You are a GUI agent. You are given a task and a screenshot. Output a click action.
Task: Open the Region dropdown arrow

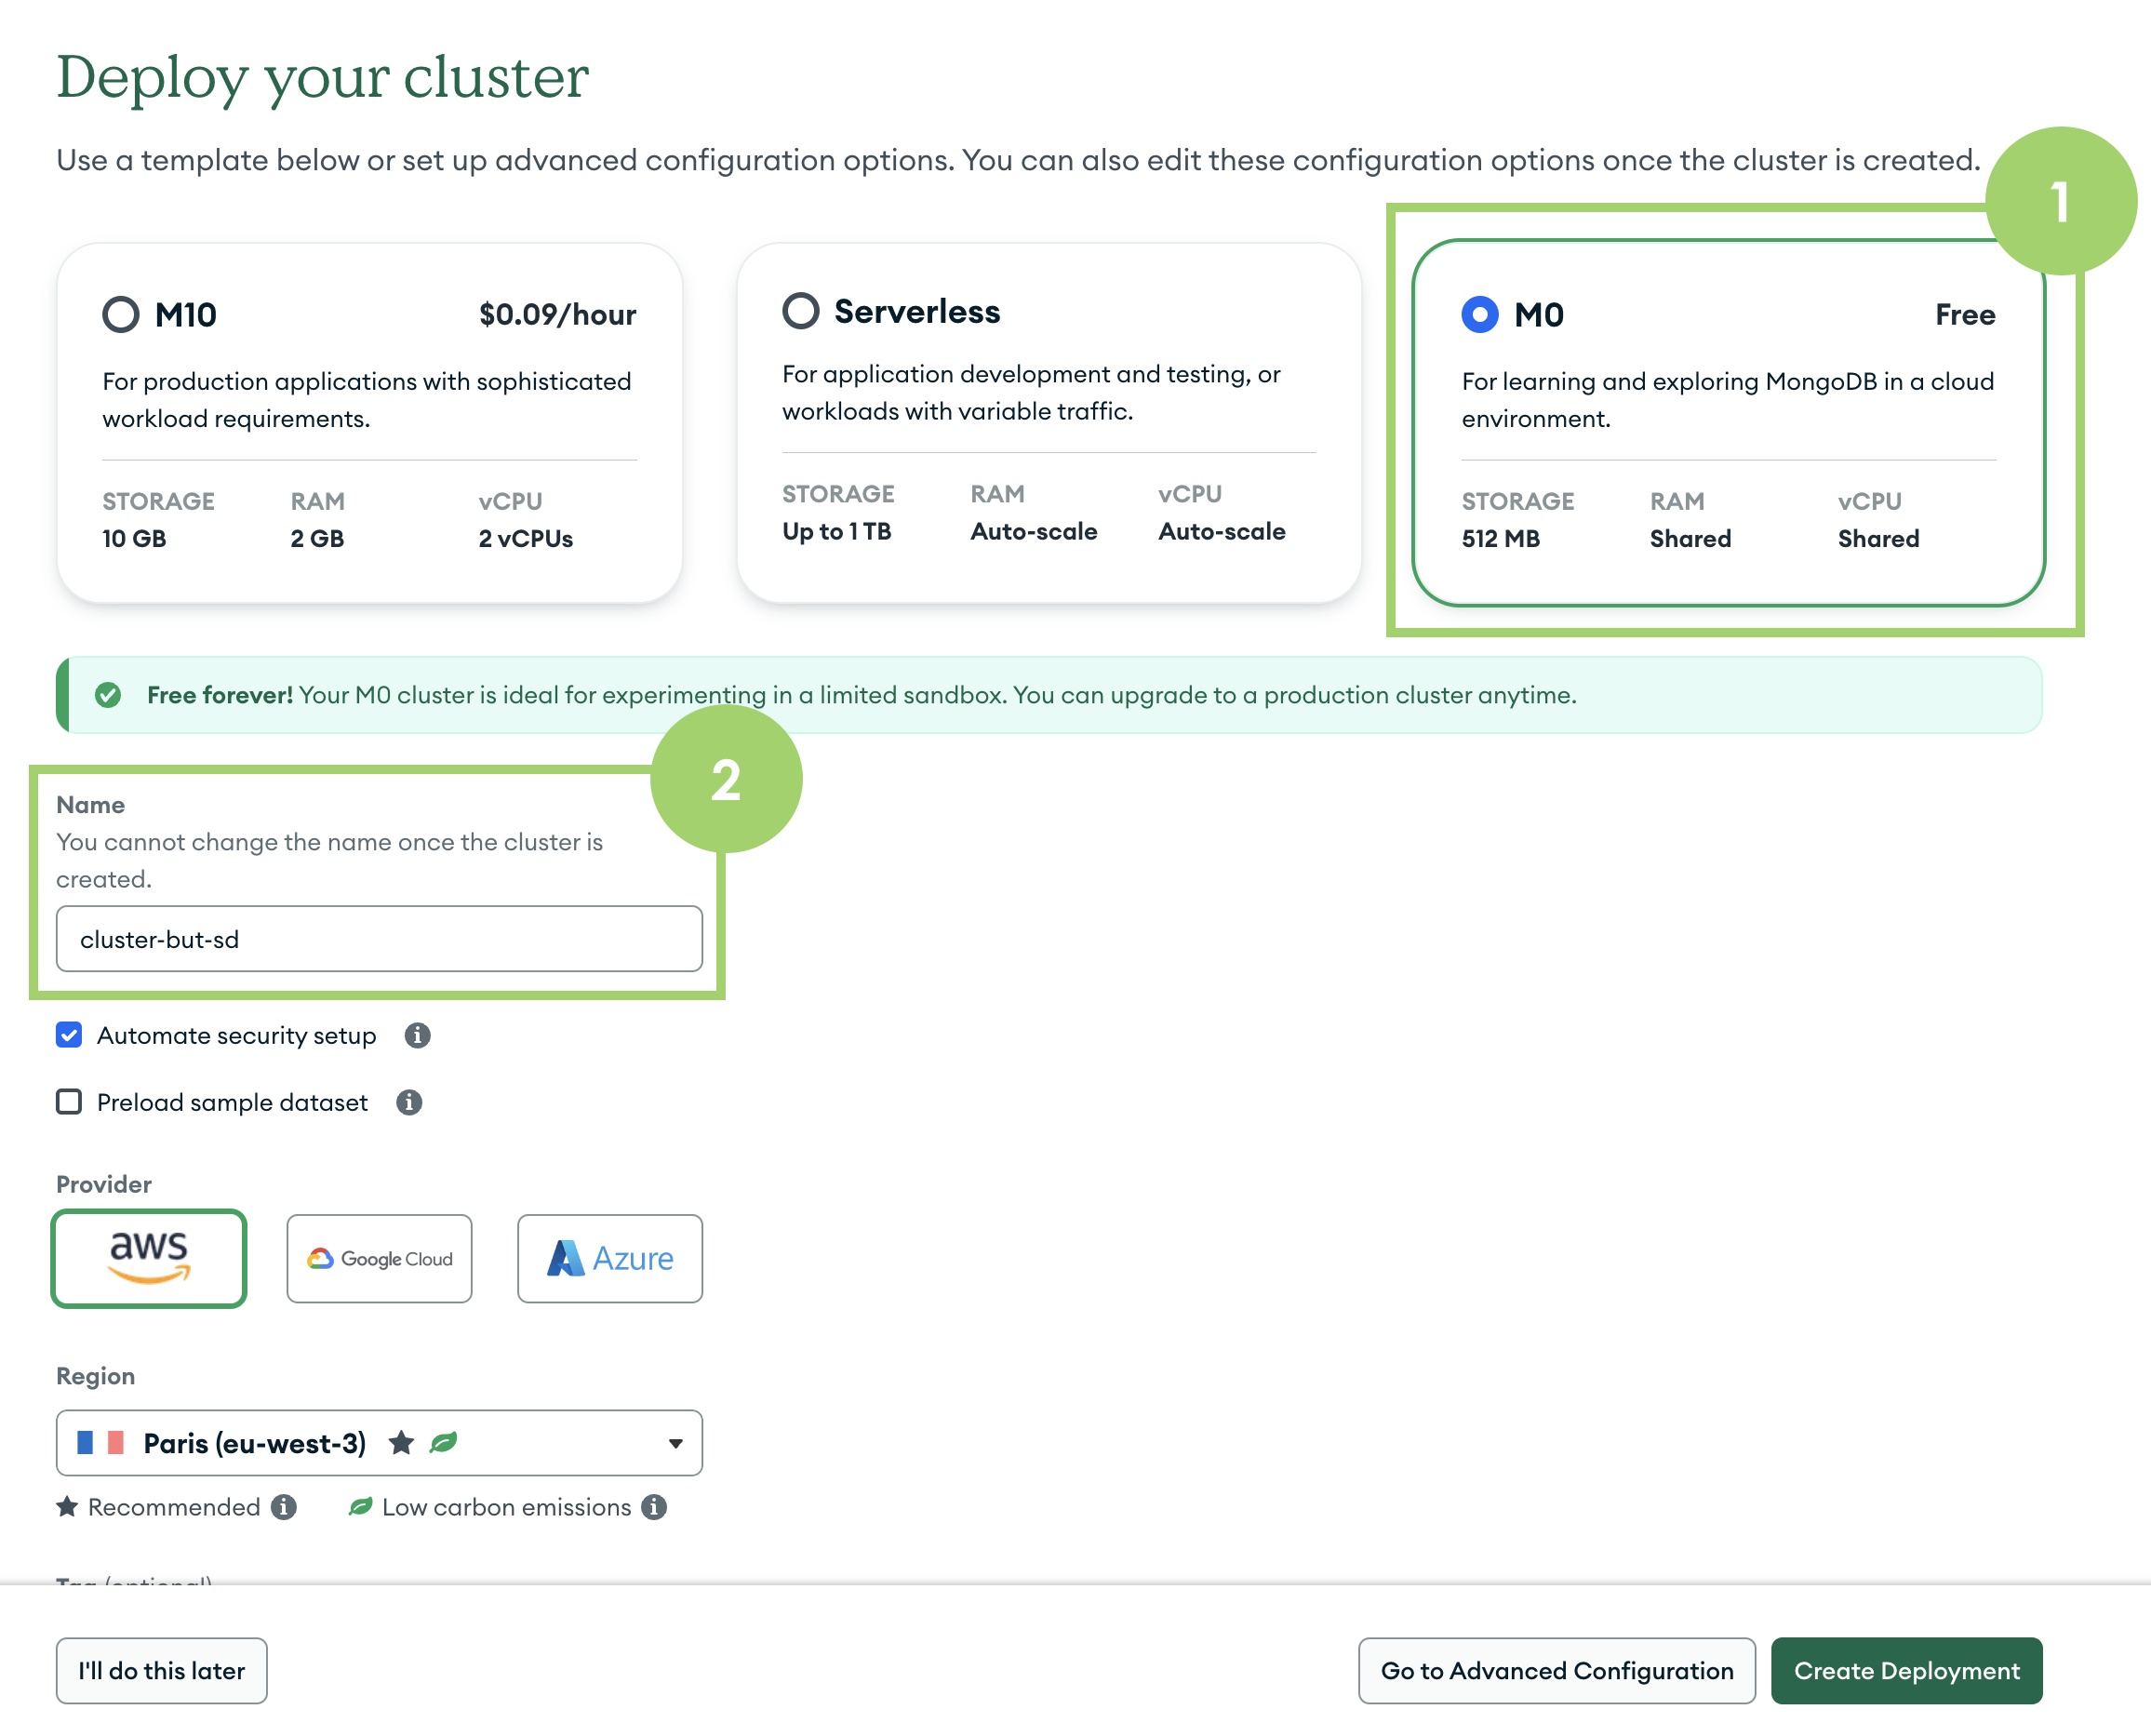(676, 1443)
